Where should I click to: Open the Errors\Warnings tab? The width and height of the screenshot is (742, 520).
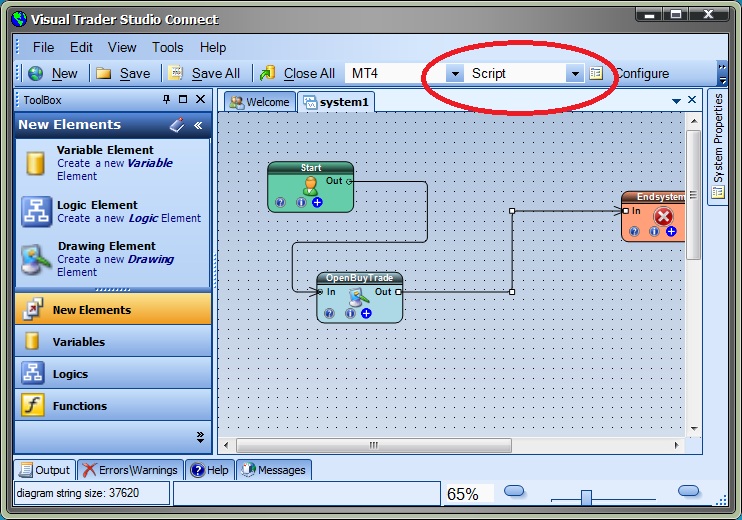[x=130, y=470]
